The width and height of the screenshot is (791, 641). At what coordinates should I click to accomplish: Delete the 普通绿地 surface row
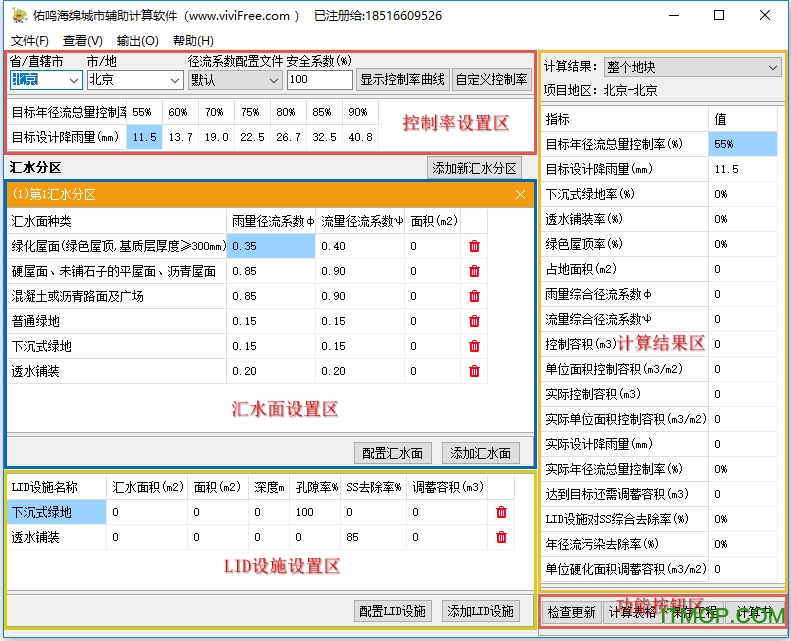click(474, 321)
